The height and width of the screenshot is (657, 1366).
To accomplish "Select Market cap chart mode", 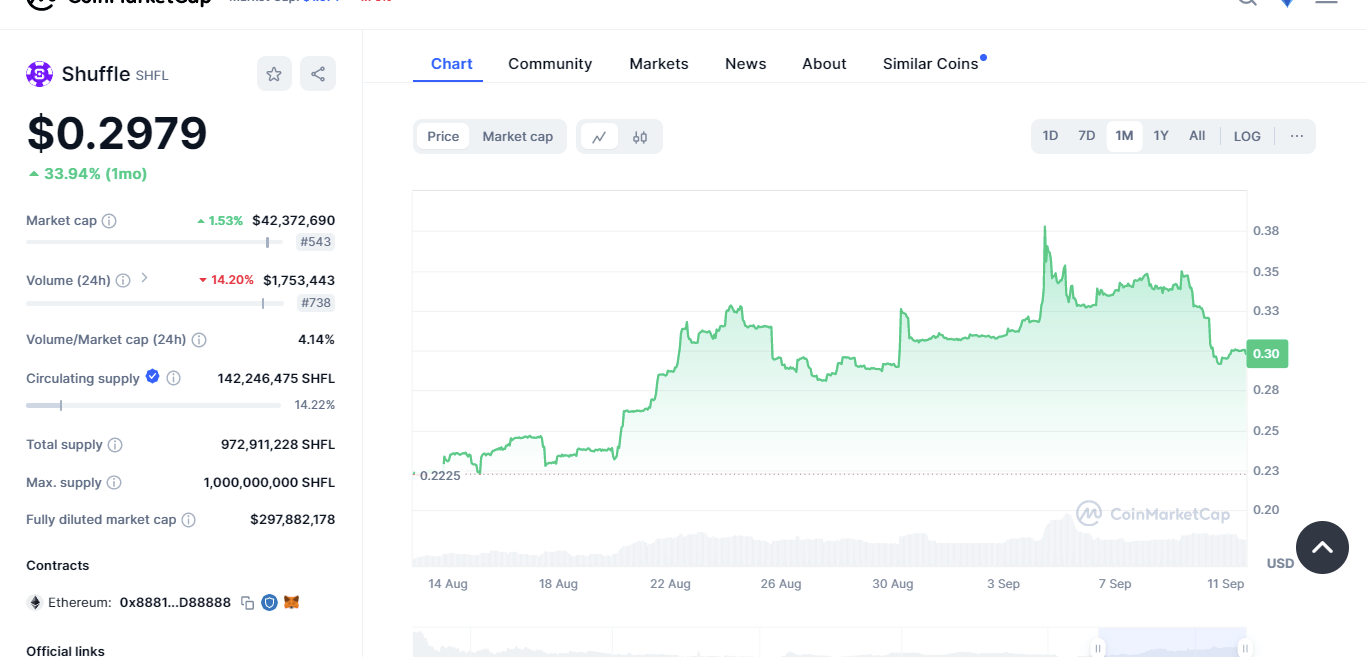I will [x=518, y=137].
